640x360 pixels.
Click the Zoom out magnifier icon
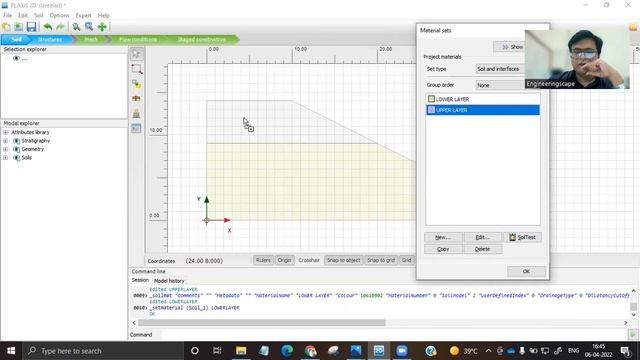[x=89, y=27]
